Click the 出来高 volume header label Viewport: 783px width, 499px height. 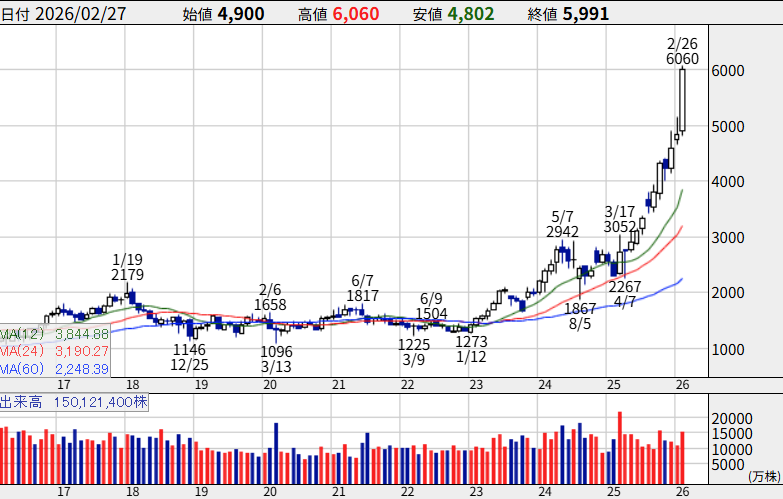tap(74, 402)
